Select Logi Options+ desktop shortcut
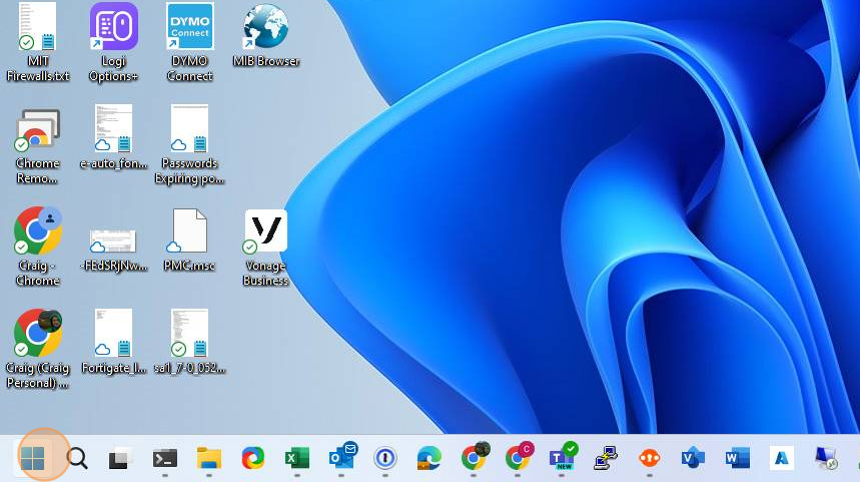Screen dimensions: 860x482 [x=113, y=43]
